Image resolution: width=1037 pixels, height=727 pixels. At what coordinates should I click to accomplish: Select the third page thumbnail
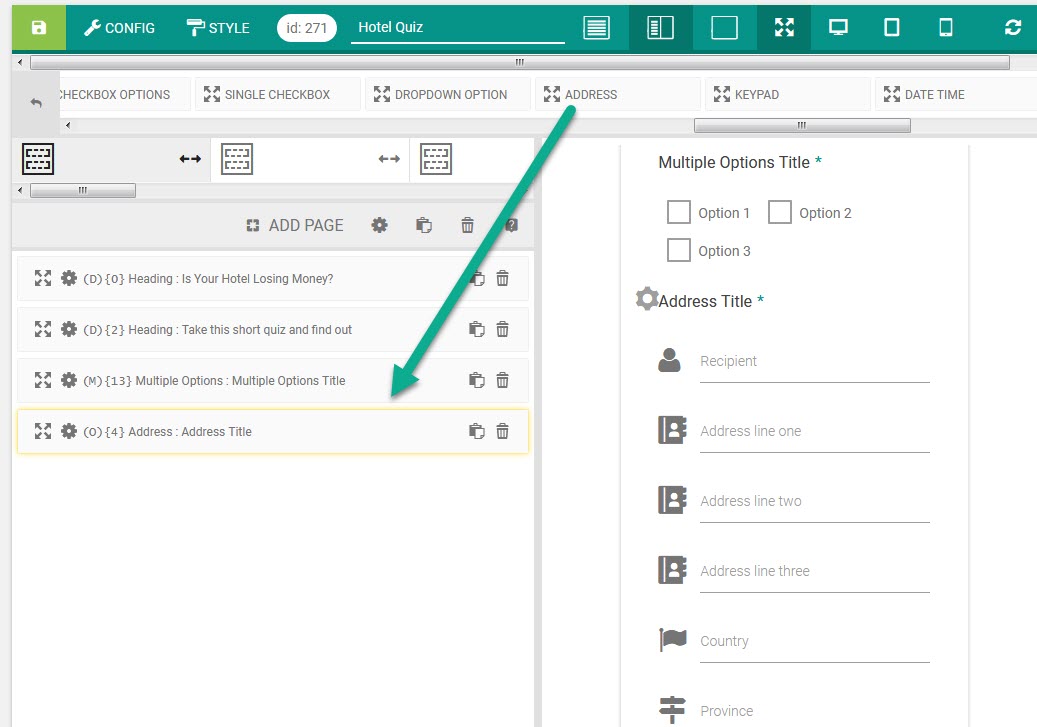coord(436,159)
